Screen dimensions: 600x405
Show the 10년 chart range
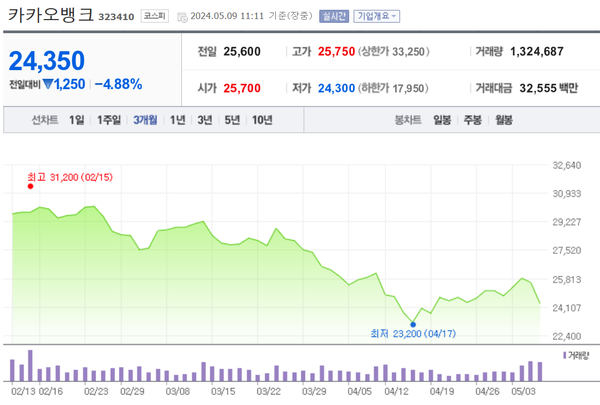point(262,121)
